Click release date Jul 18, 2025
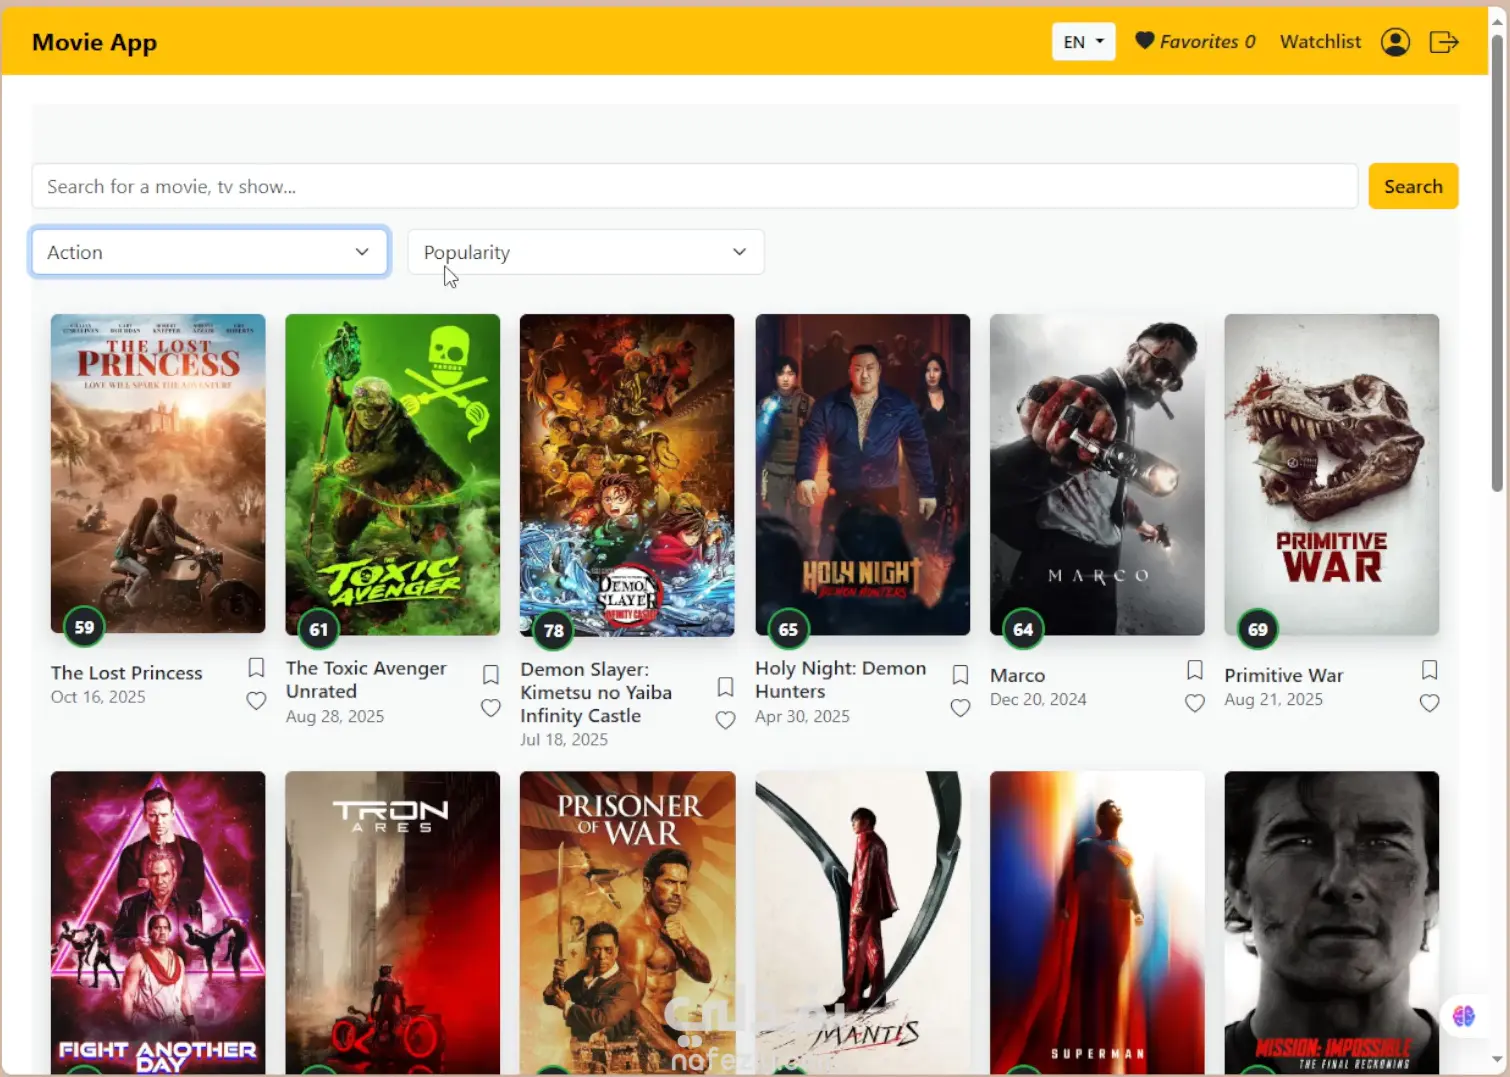 point(564,740)
